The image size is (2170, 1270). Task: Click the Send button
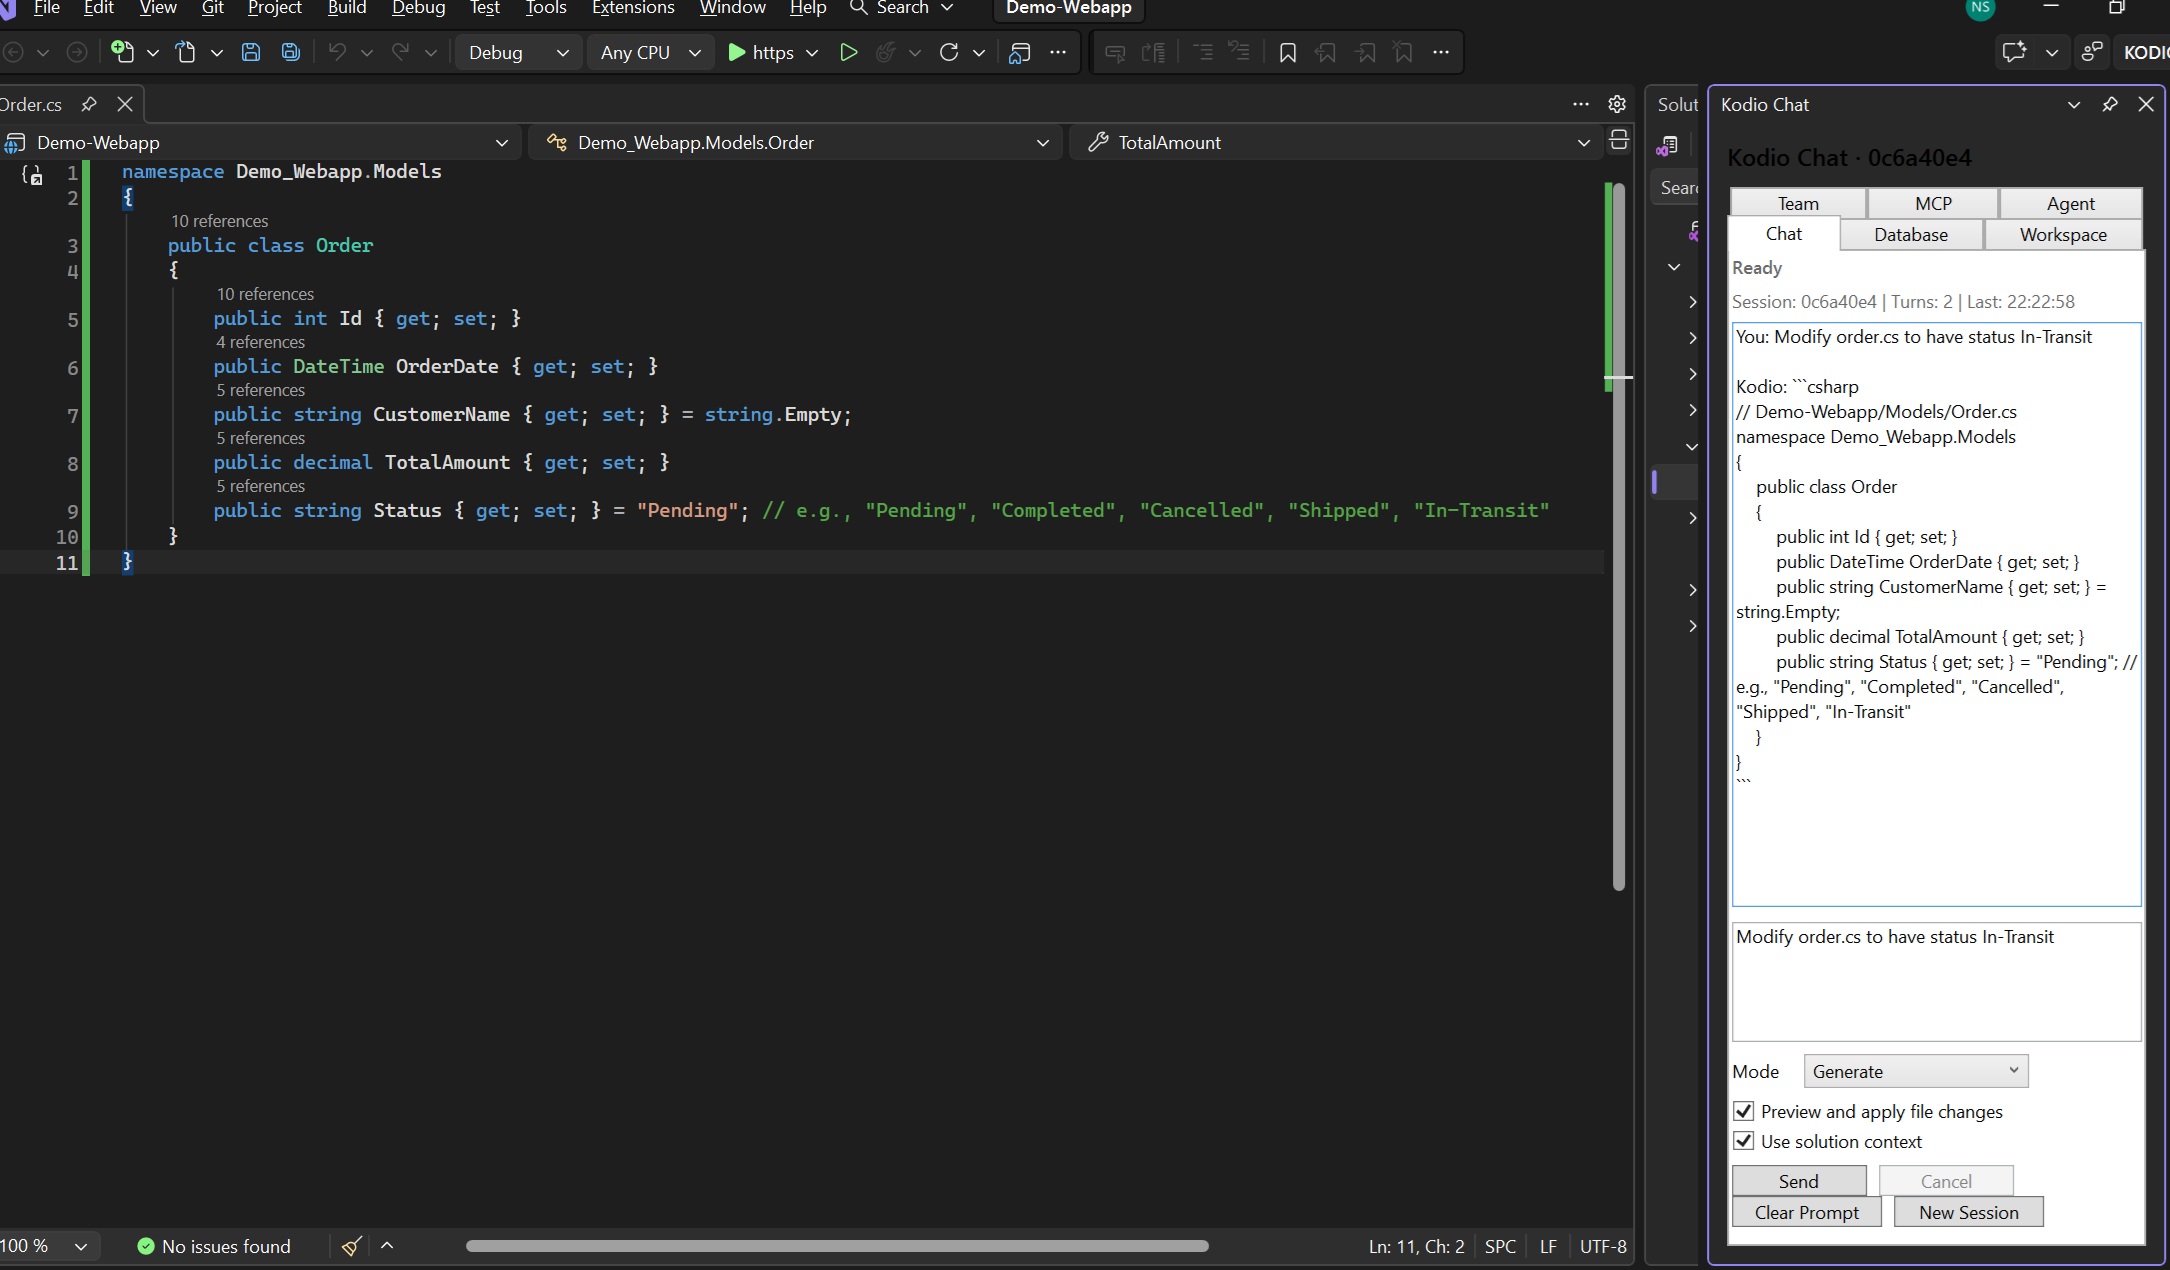point(1798,1181)
